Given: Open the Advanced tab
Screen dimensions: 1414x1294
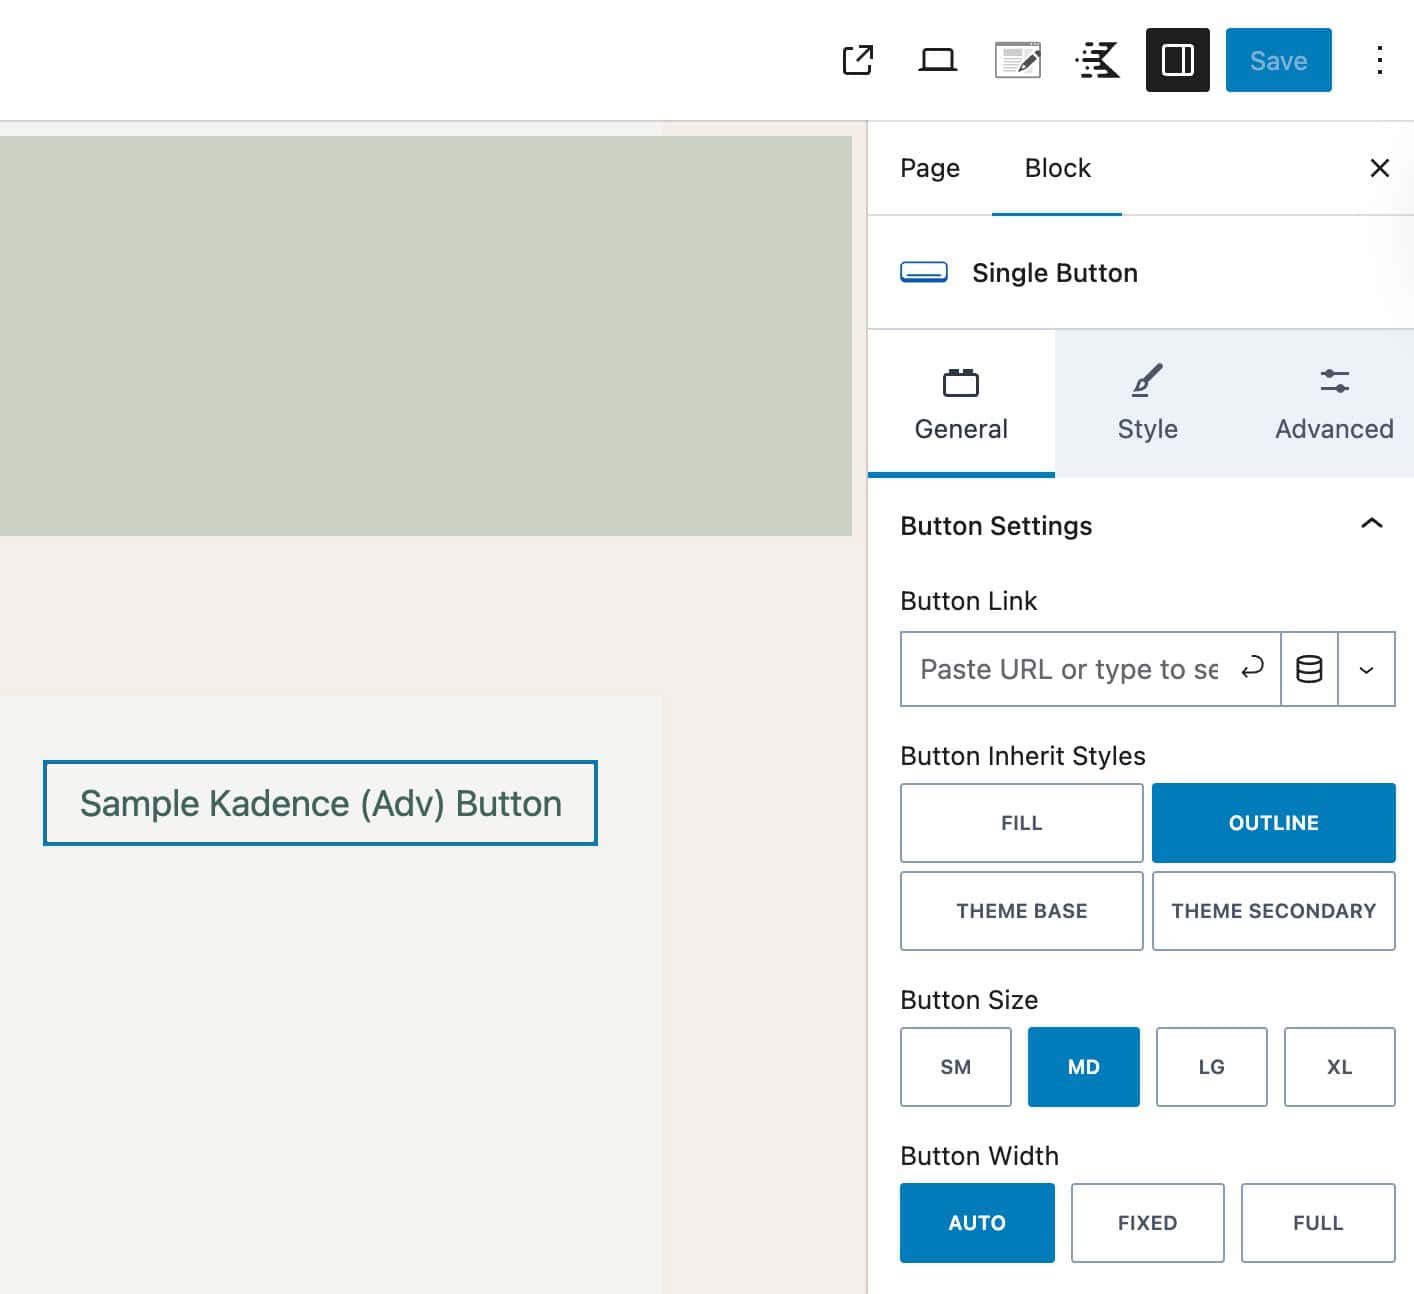Looking at the screenshot, I should pos(1333,404).
